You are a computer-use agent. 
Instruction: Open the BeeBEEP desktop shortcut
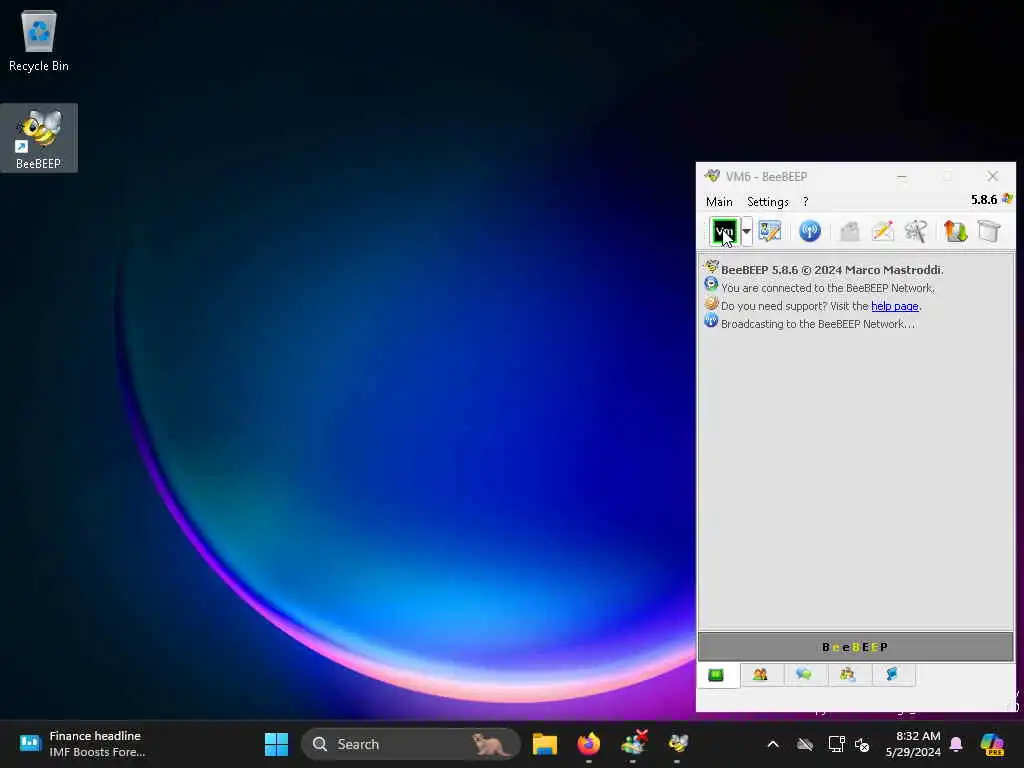(39, 138)
